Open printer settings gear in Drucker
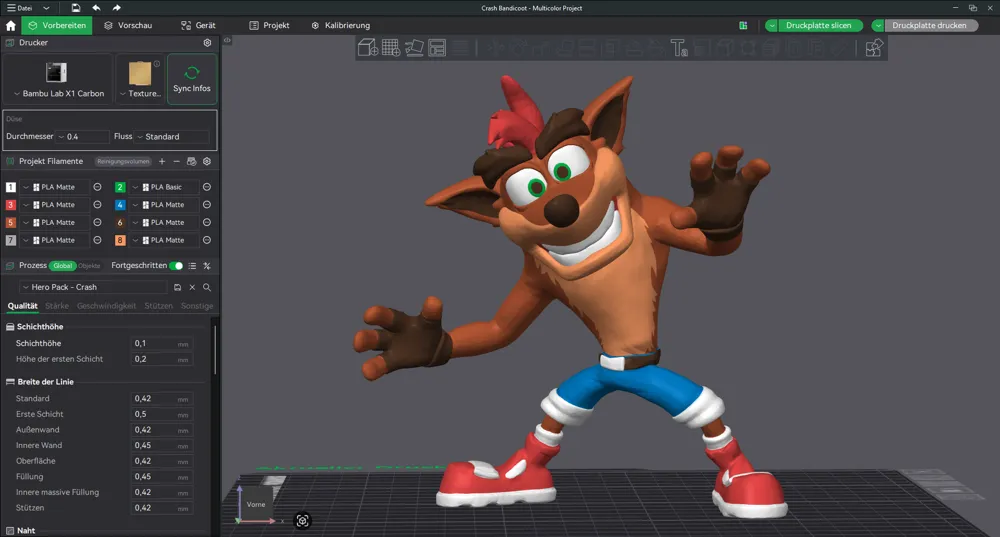This screenshot has height=537, width=1000. 207,43
